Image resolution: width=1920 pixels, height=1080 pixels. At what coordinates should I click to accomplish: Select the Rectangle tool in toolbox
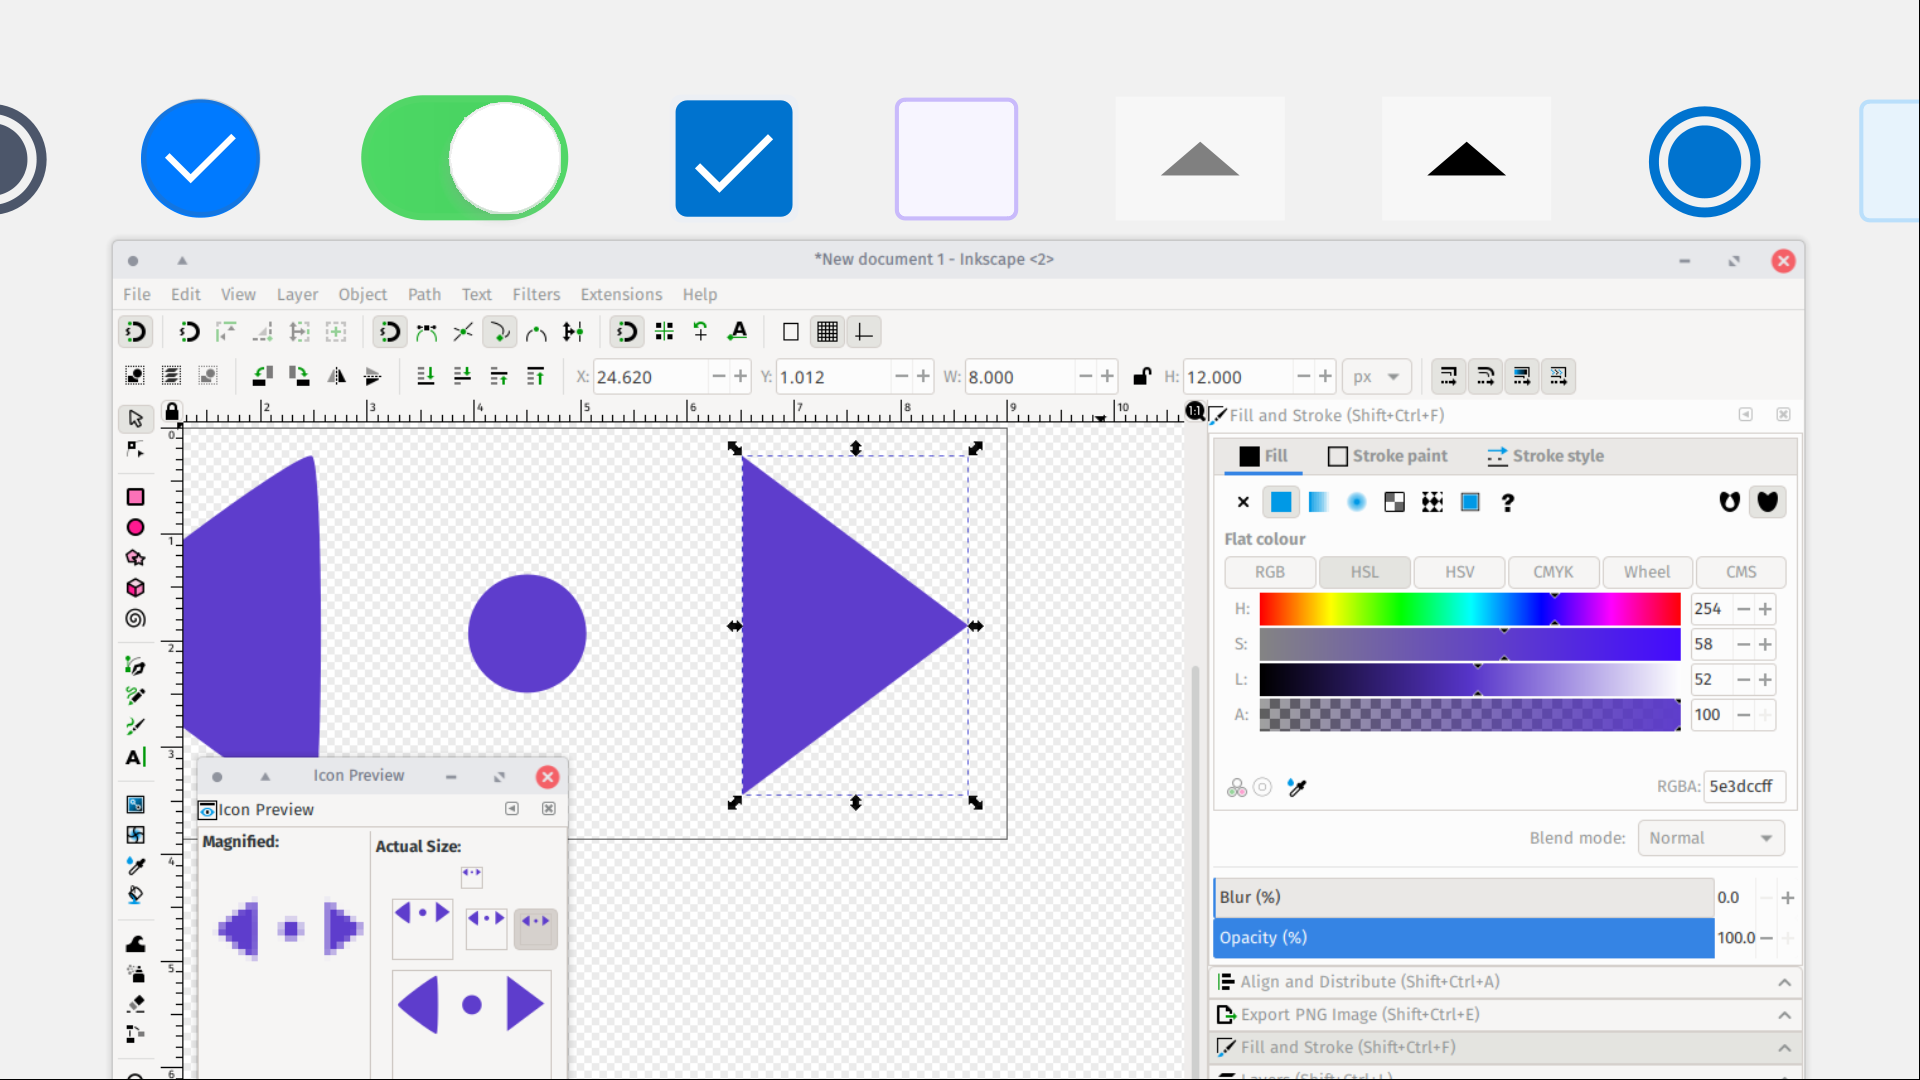(135, 497)
